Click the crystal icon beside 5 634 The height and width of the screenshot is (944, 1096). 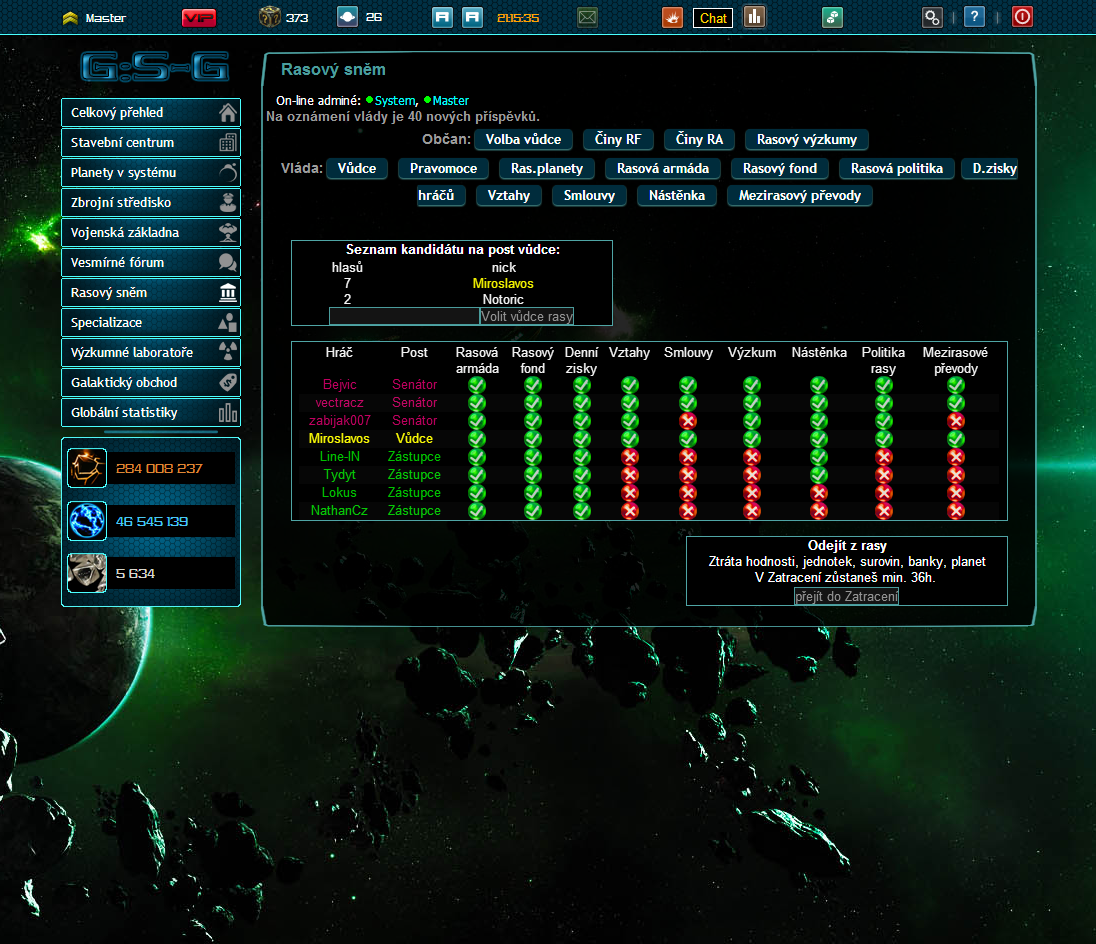pyautogui.click(x=87, y=573)
